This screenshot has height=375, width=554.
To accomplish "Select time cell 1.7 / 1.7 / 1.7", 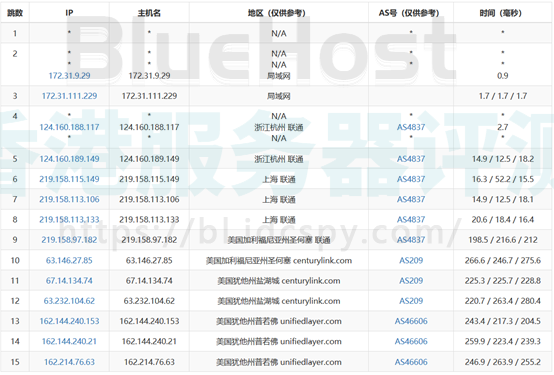I will [503, 96].
